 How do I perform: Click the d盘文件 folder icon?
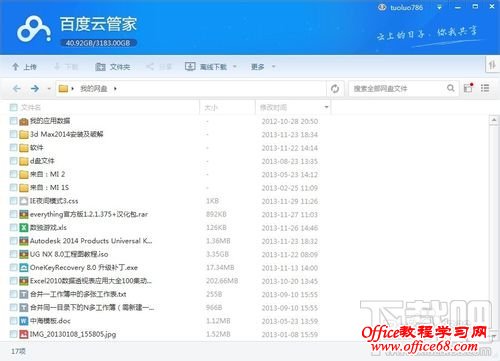24,161
